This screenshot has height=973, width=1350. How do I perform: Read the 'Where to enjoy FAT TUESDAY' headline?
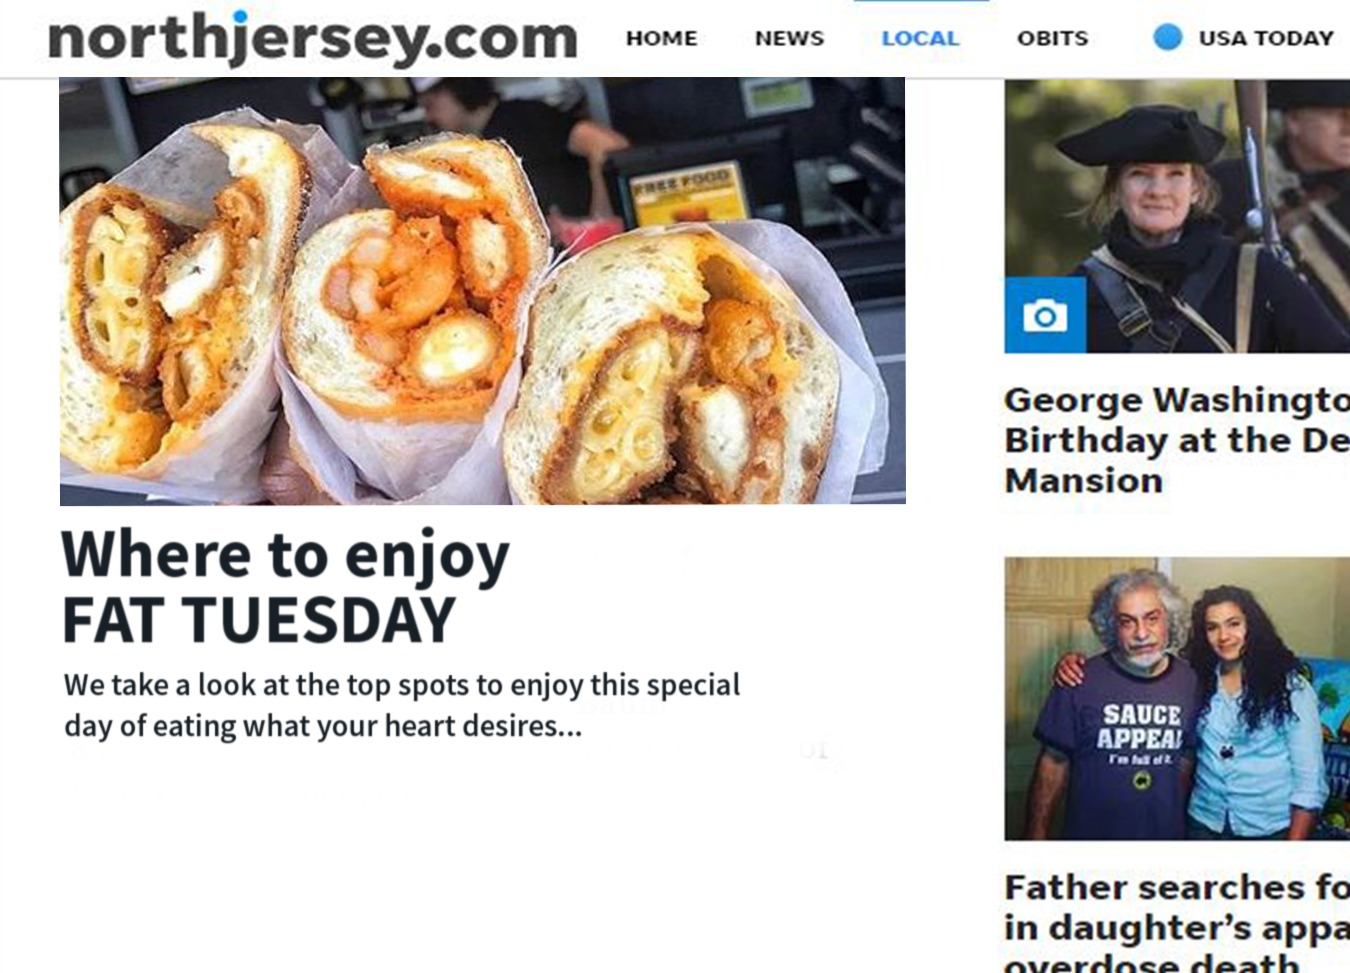[x=285, y=587]
